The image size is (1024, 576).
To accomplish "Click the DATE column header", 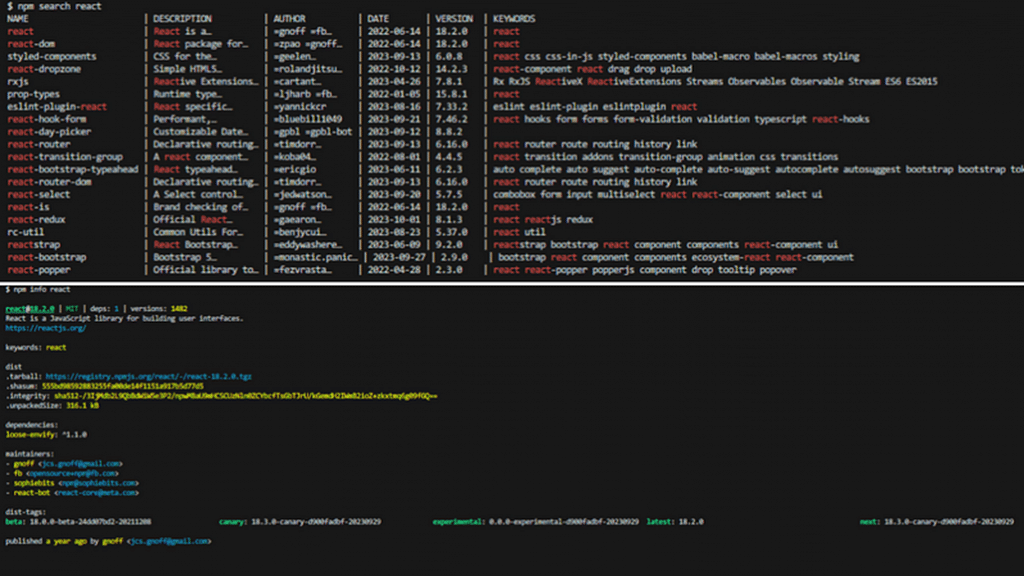I will click(x=378, y=18).
